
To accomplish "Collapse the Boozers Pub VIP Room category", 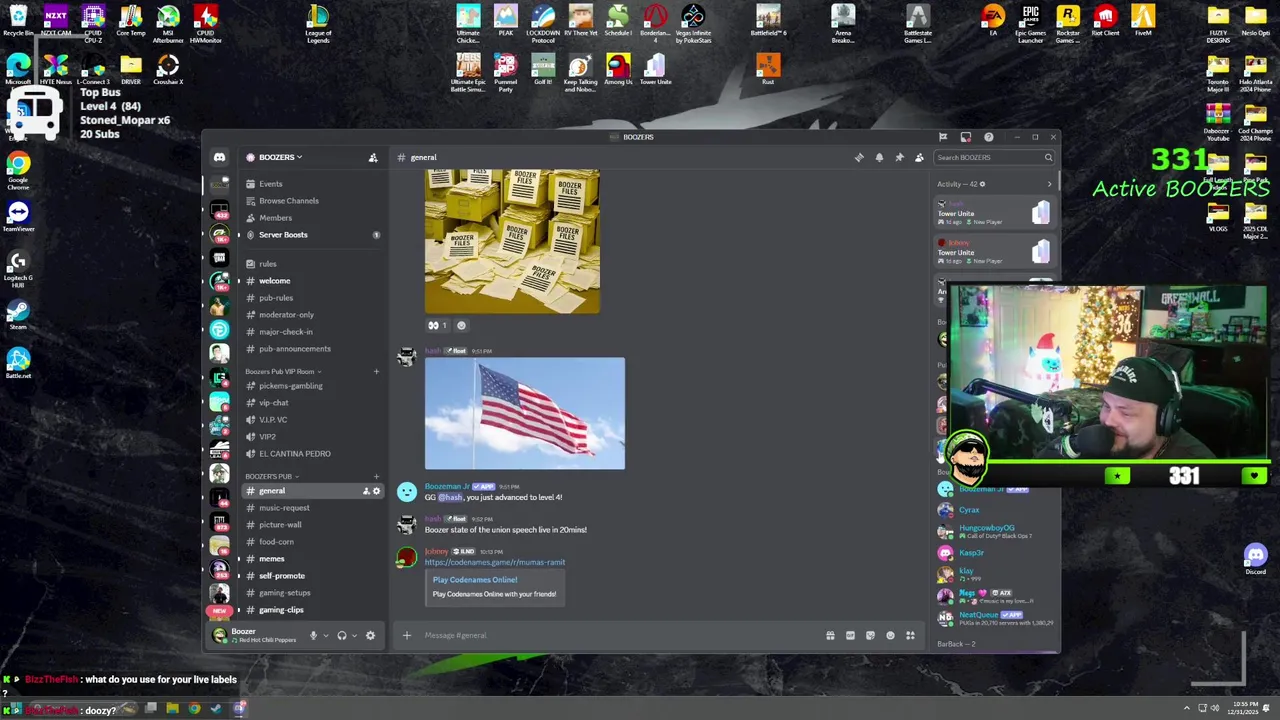I will (x=282, y=371).
